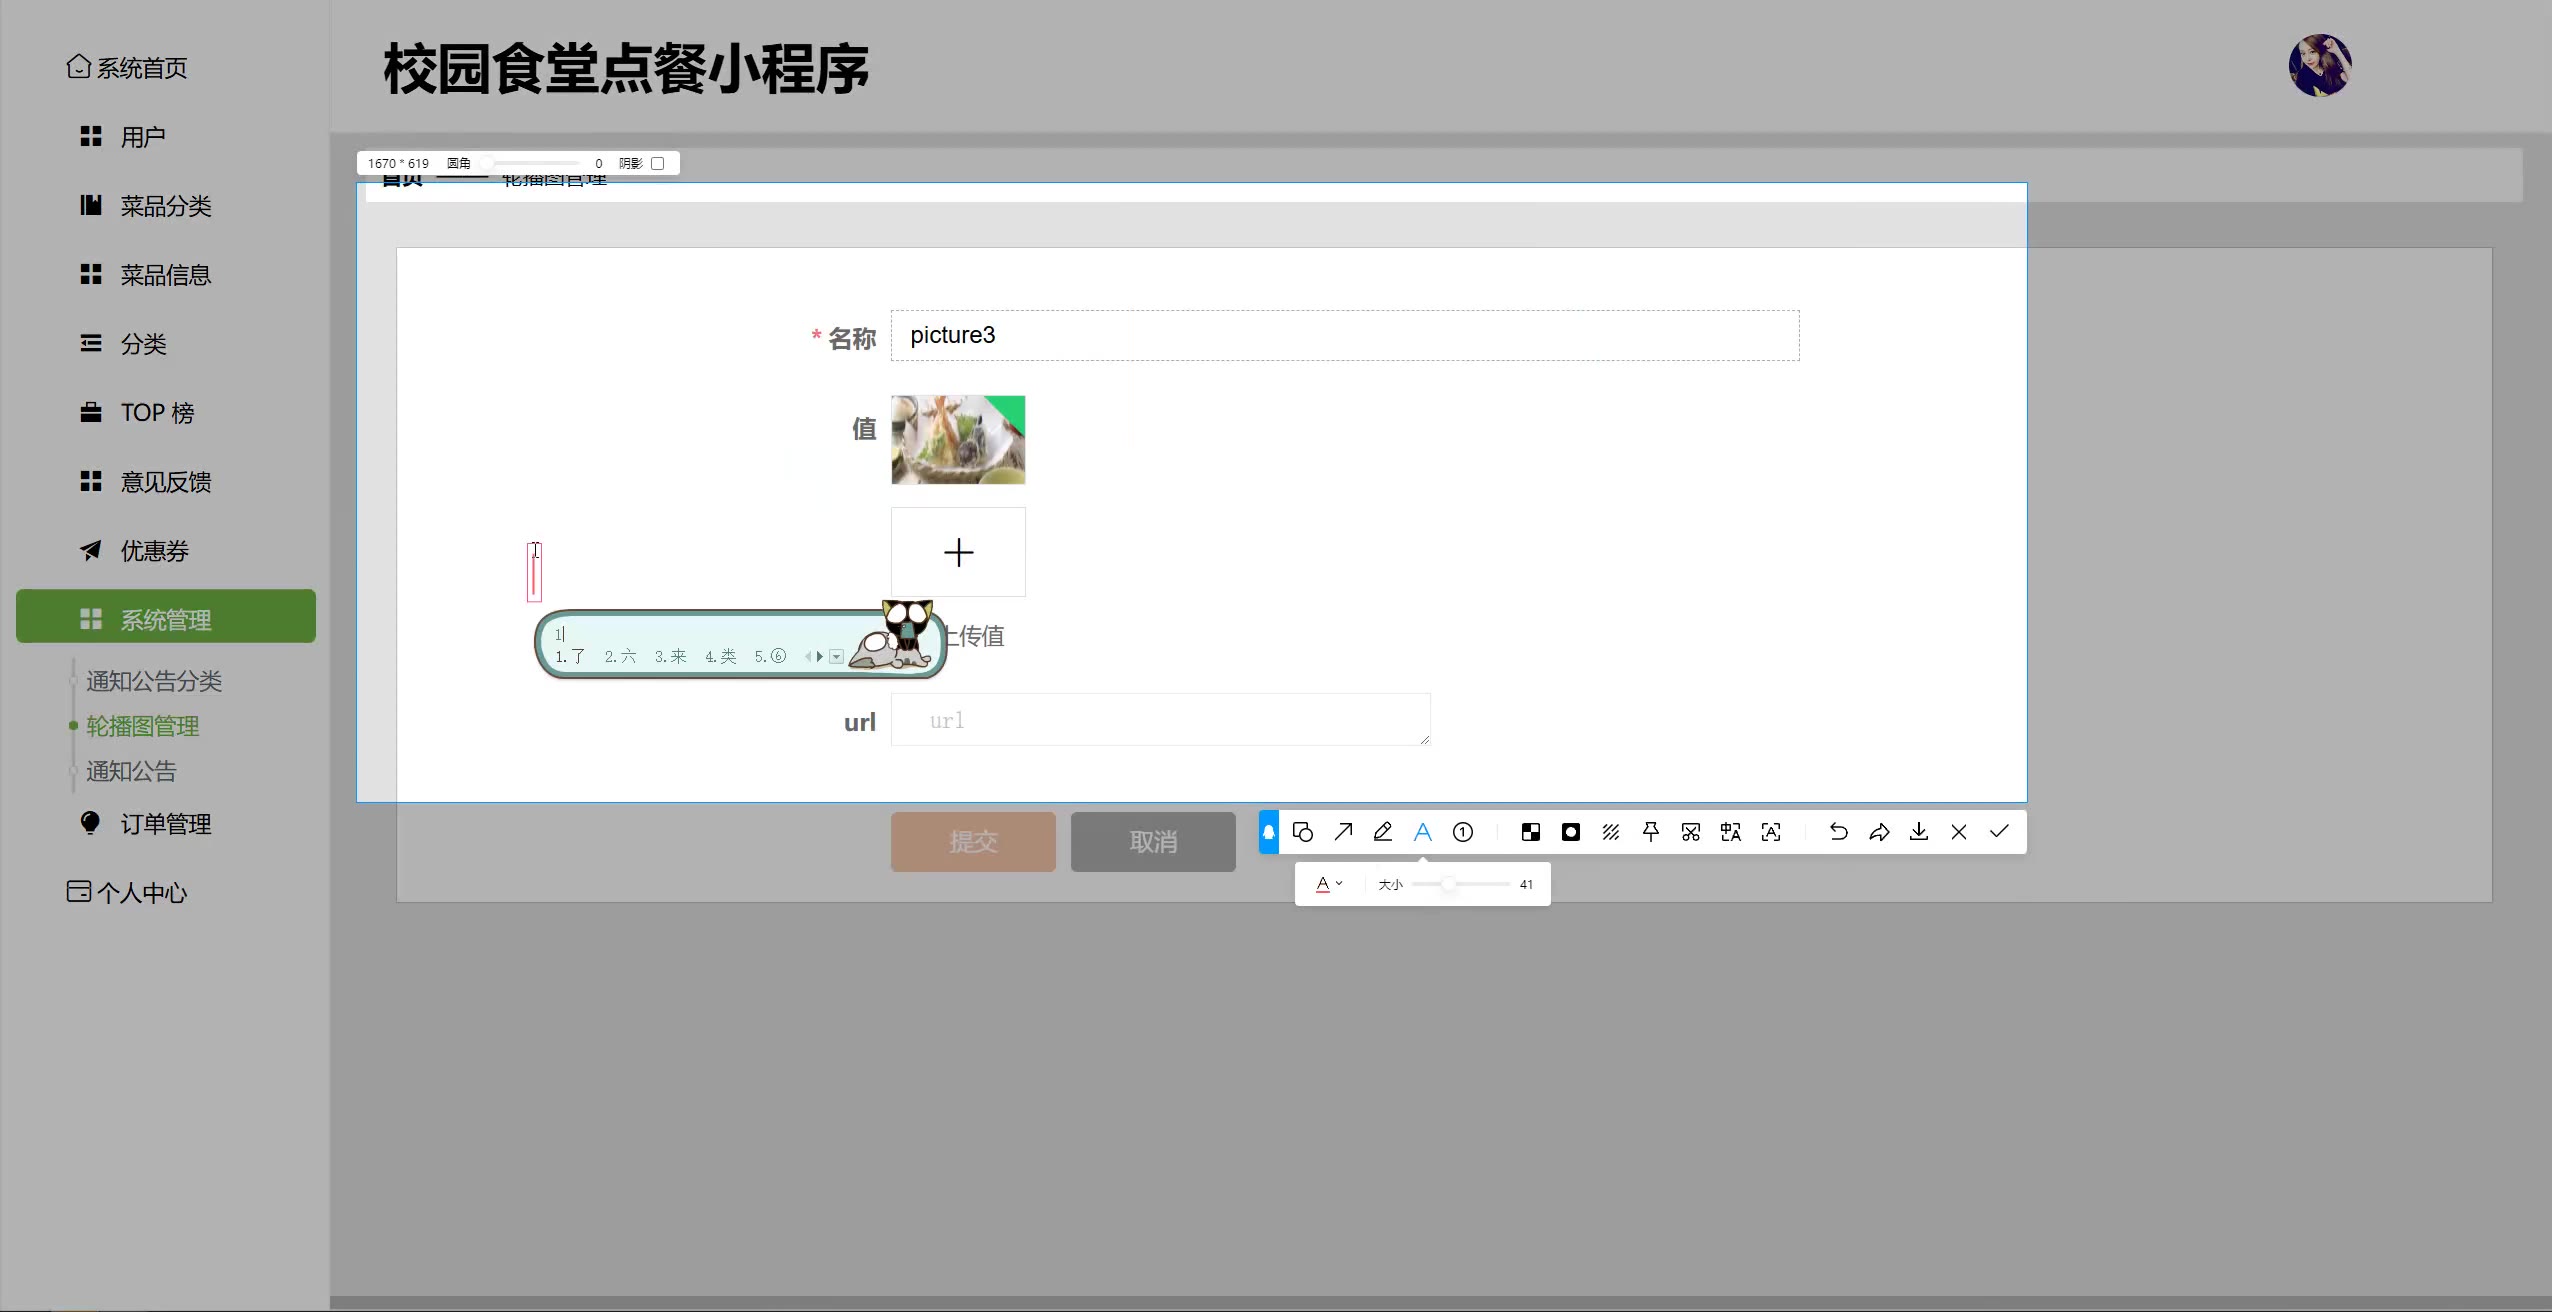Choose the mosaic blur tool
This screenshot has height=1312, width=2552.
(x=1530, y=832)
